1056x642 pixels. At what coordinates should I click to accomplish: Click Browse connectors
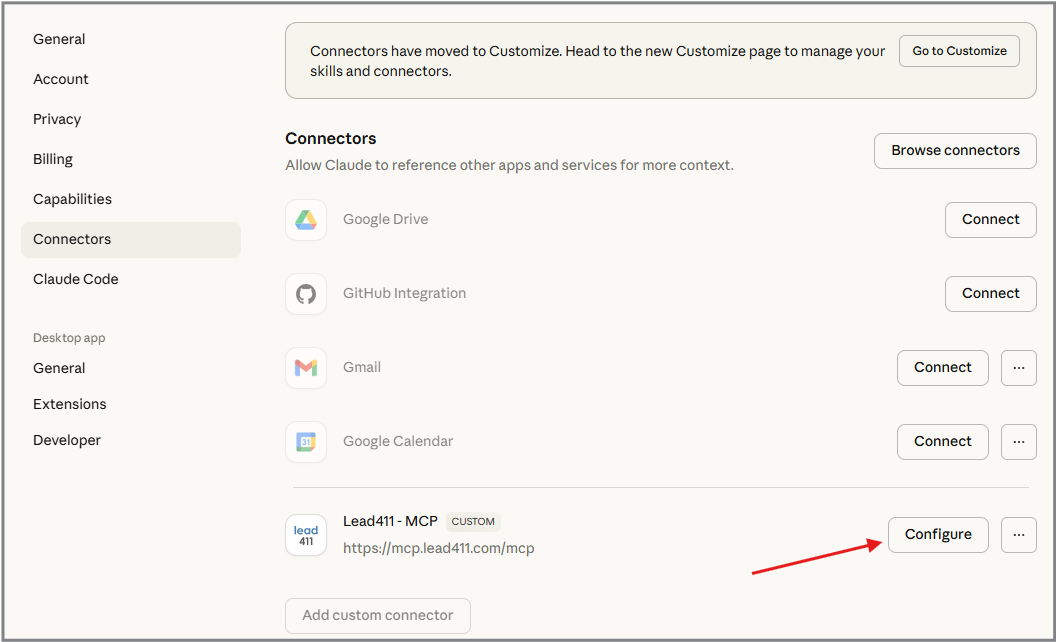coord(955,151)
